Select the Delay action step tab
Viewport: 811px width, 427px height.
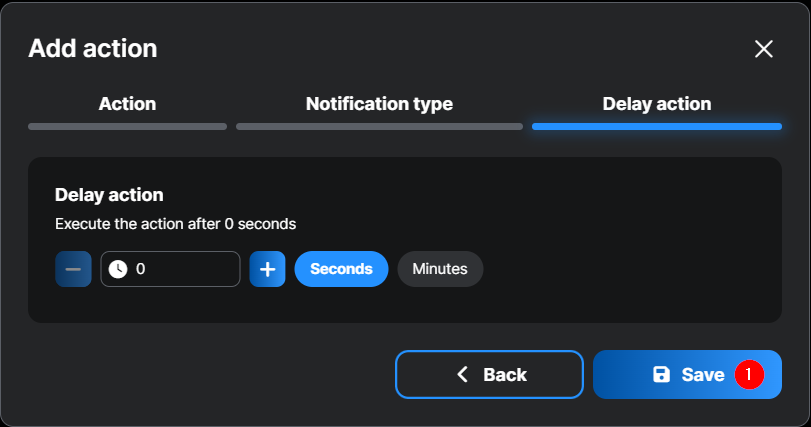click(x=656, y=104)
